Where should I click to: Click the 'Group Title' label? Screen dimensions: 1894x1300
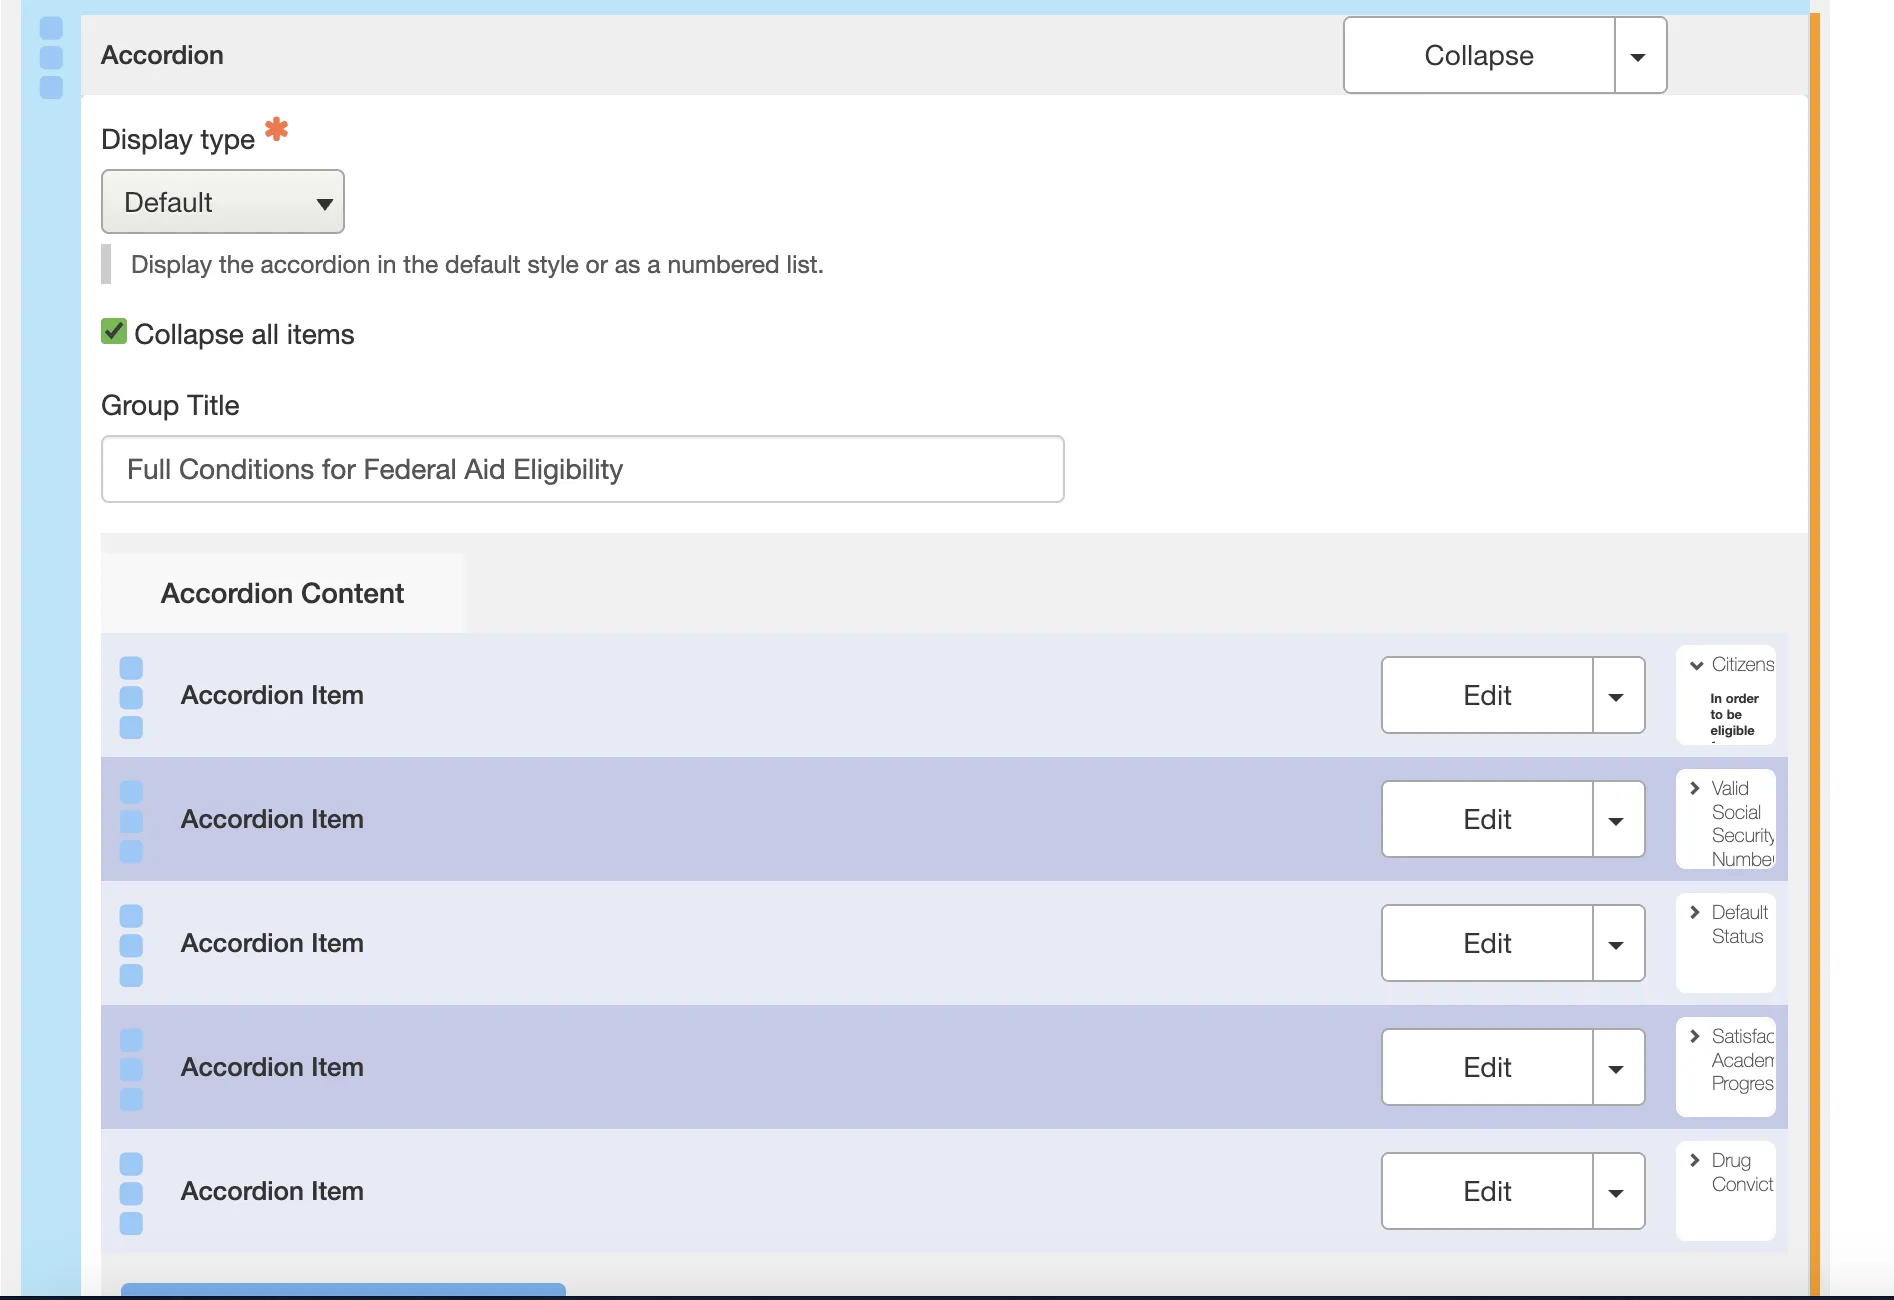[170, 405]
